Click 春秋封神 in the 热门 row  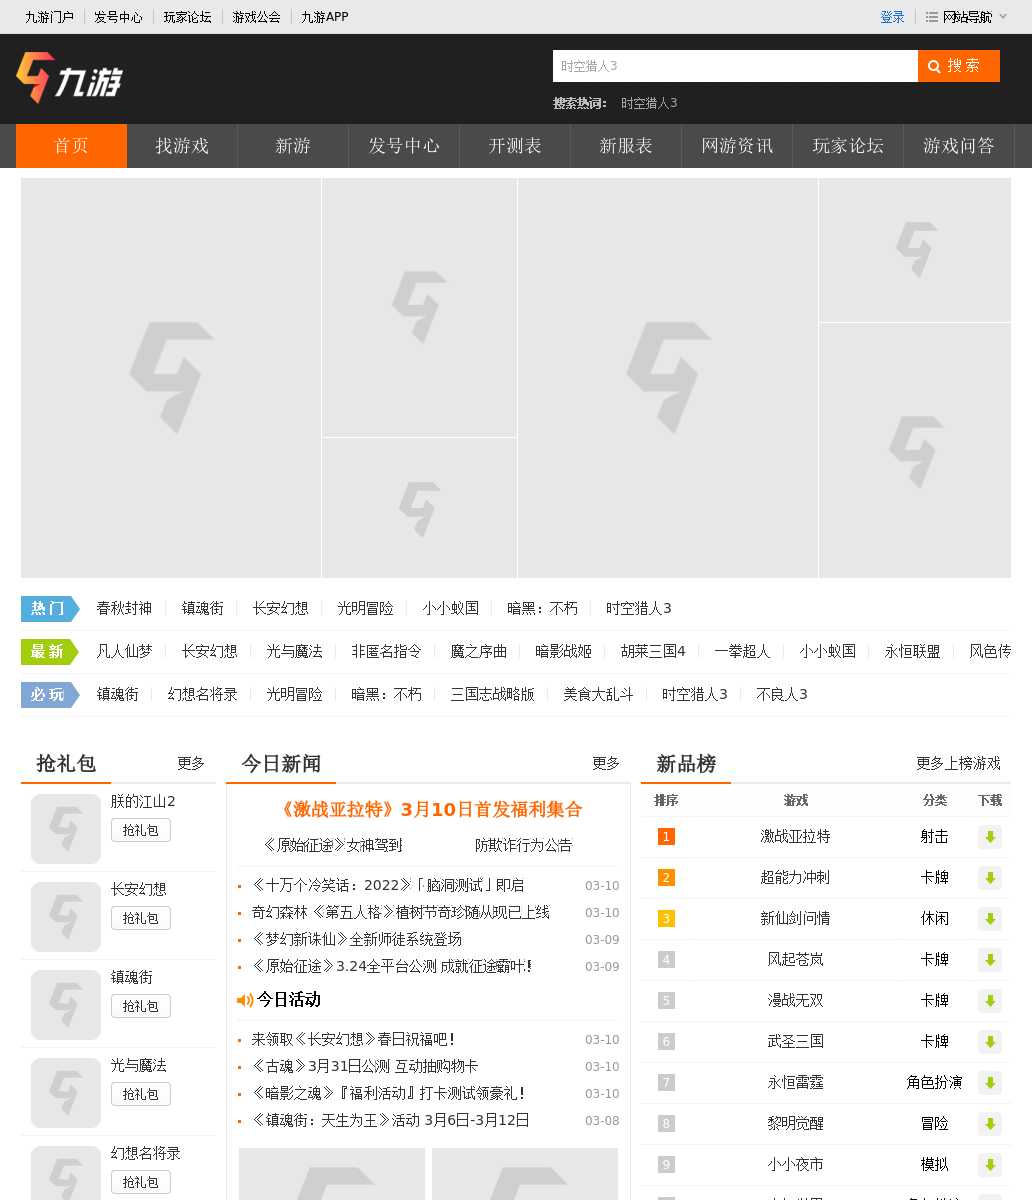point(124,608)
